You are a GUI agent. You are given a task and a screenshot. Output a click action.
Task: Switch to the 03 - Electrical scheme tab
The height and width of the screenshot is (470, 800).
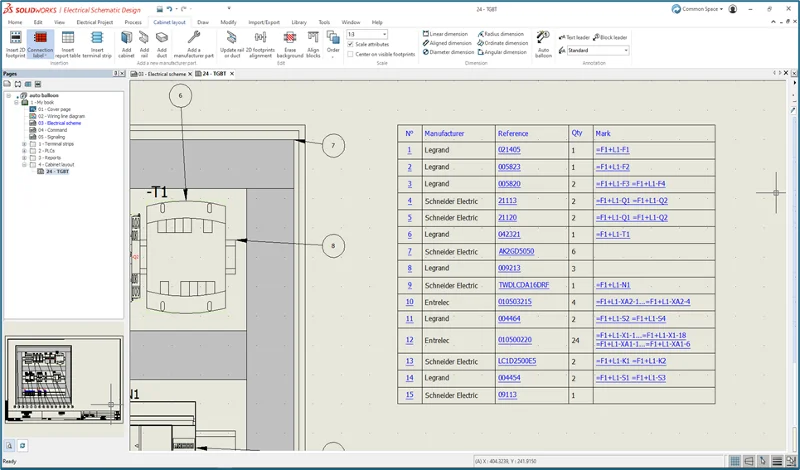(x=162, y=73)
